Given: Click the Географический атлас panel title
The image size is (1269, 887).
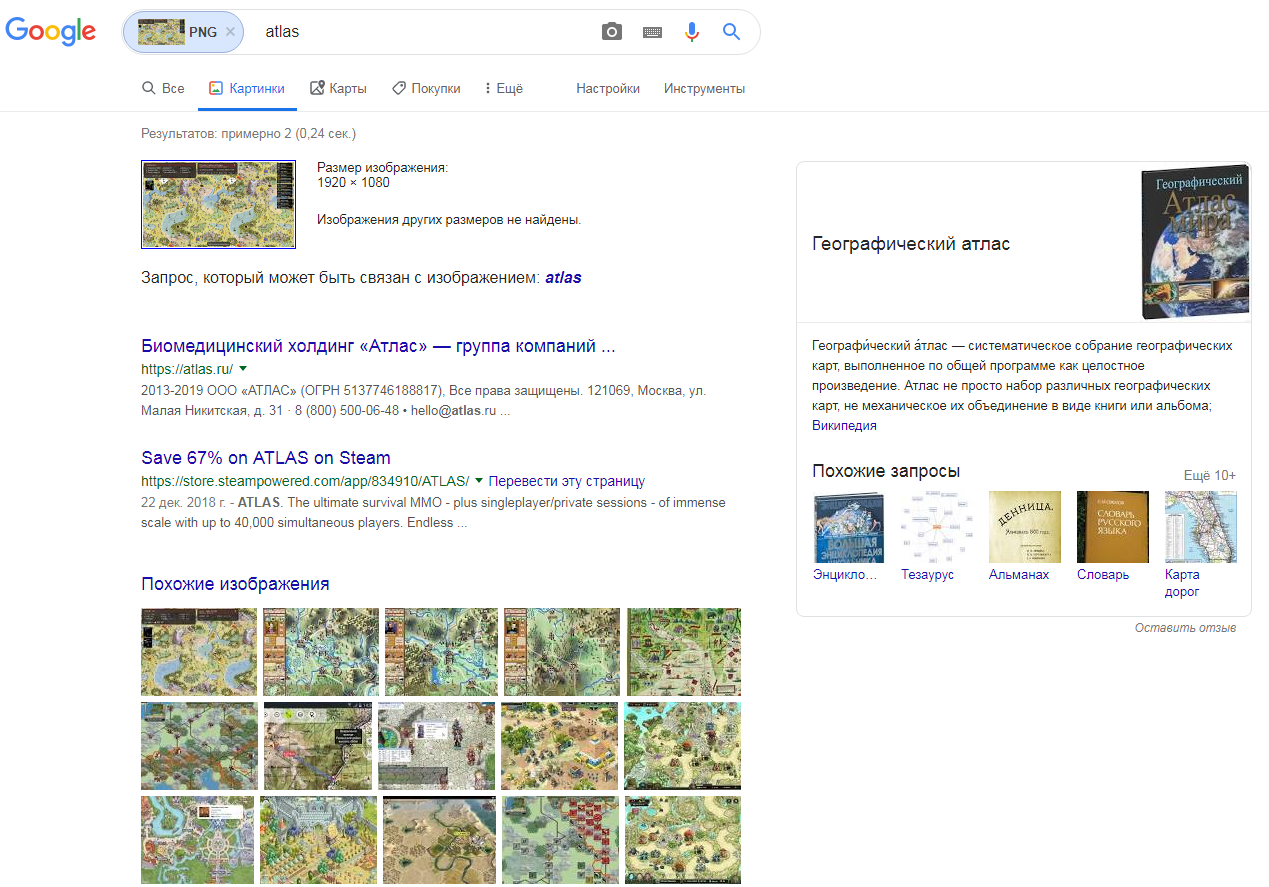Looking at the screenshot, I should (x=911, y=244).
